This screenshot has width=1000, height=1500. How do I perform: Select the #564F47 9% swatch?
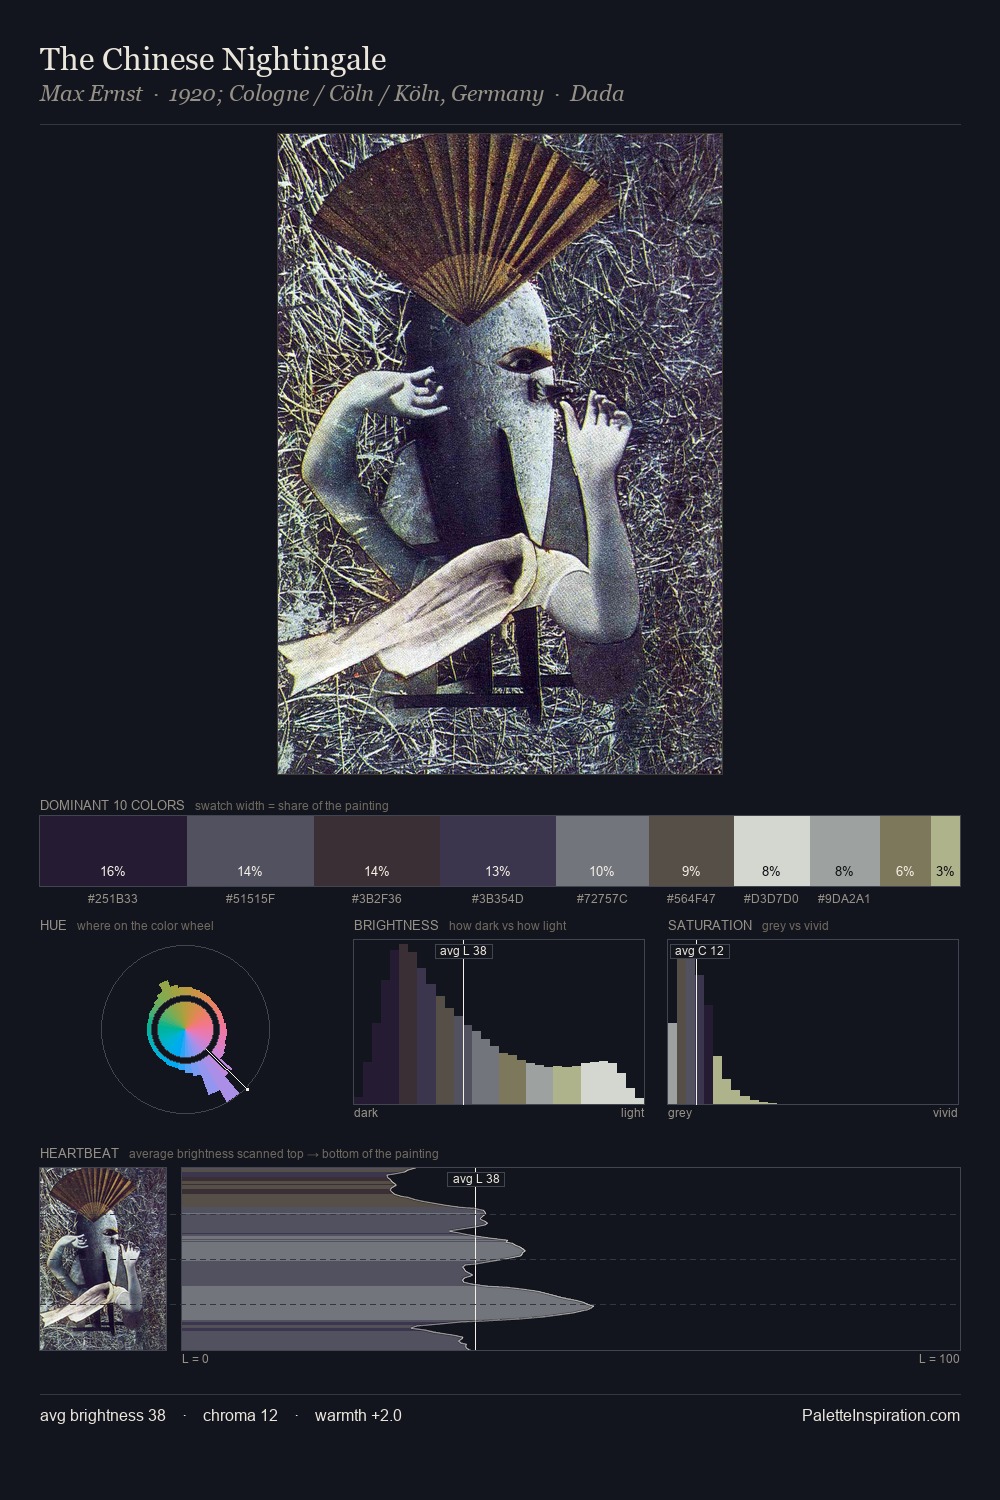(x=691, y=851)
